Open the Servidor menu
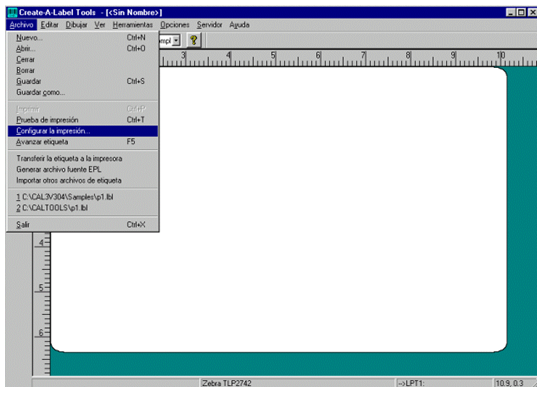 pos(209,25)
